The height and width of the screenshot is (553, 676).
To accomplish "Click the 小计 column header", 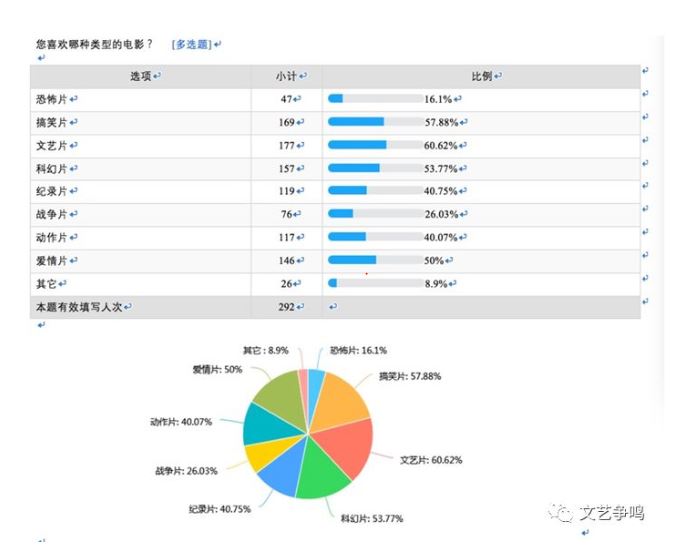I will 286,76.
